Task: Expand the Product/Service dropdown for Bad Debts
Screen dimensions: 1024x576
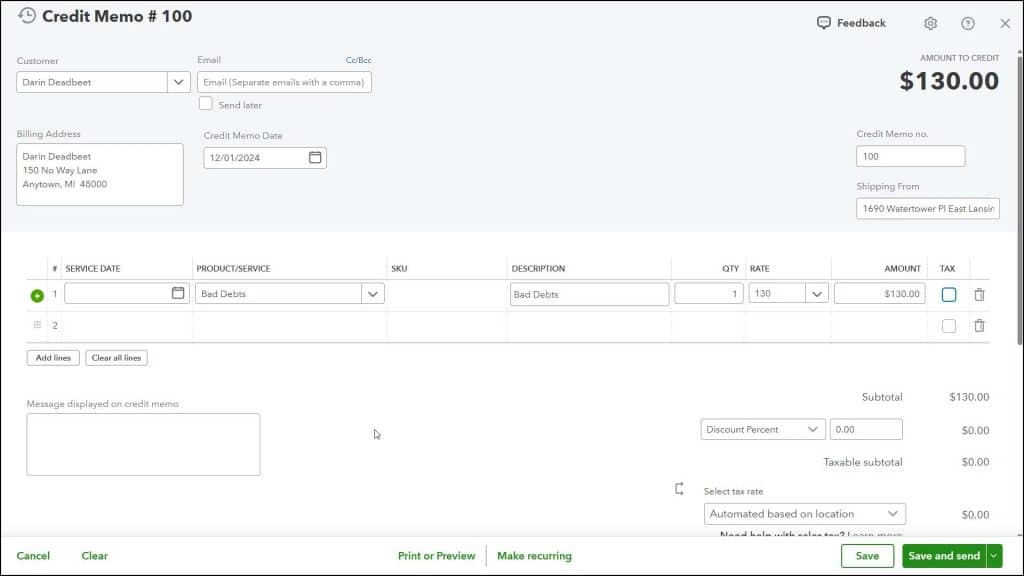Action: [373, 294]
